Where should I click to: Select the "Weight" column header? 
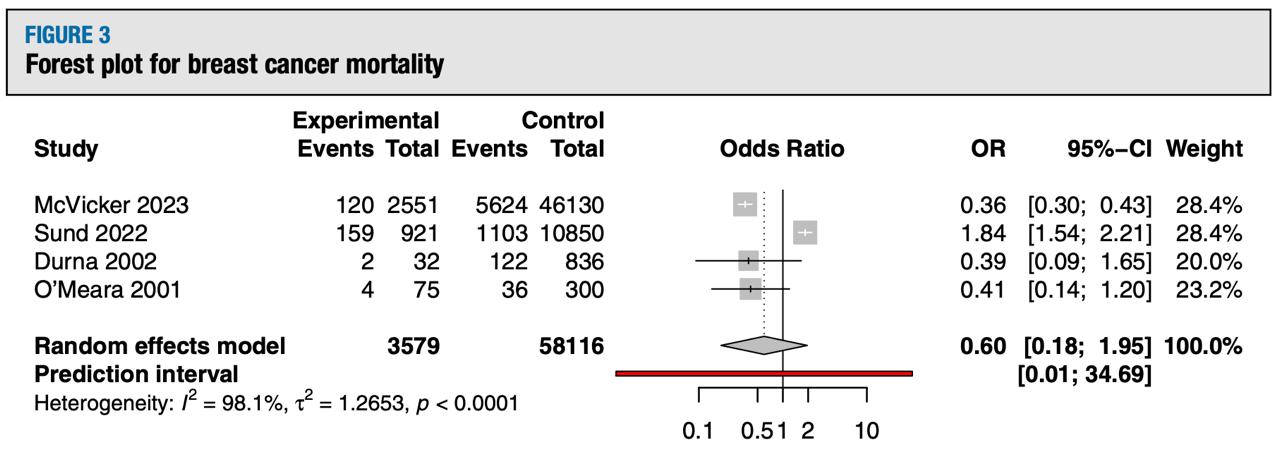point(1204,150)
